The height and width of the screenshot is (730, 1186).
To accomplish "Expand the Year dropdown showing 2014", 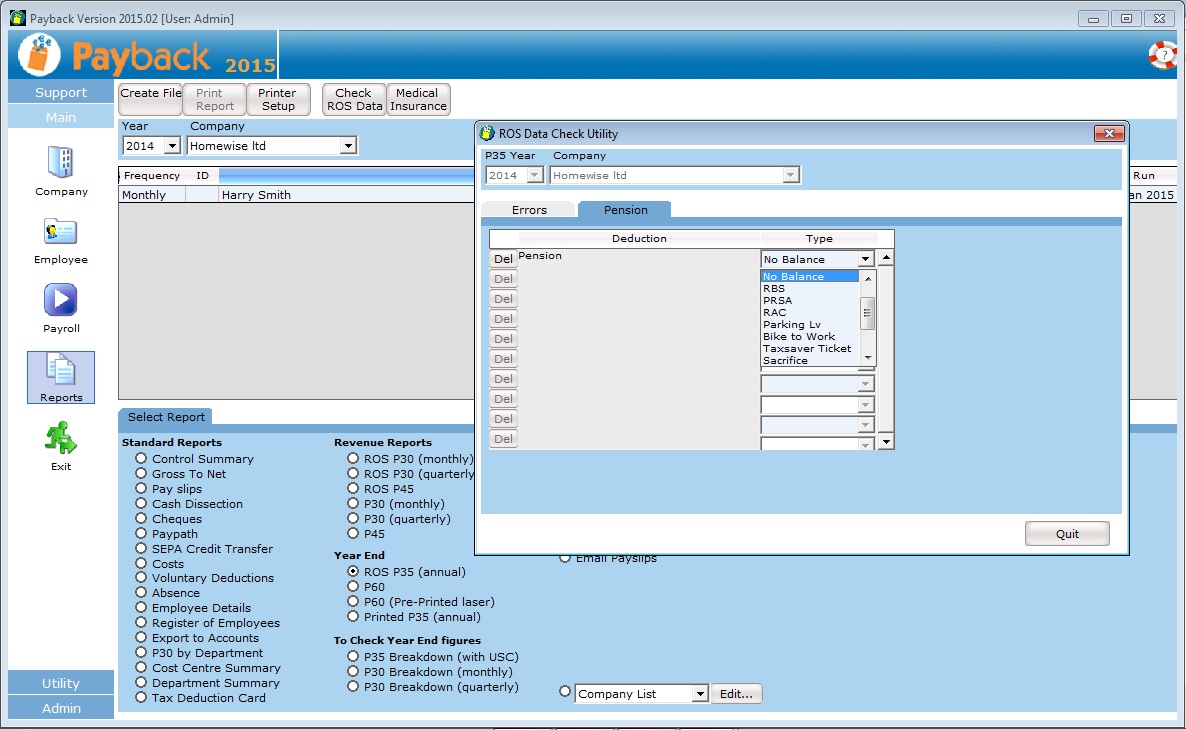I will (171, 146).
